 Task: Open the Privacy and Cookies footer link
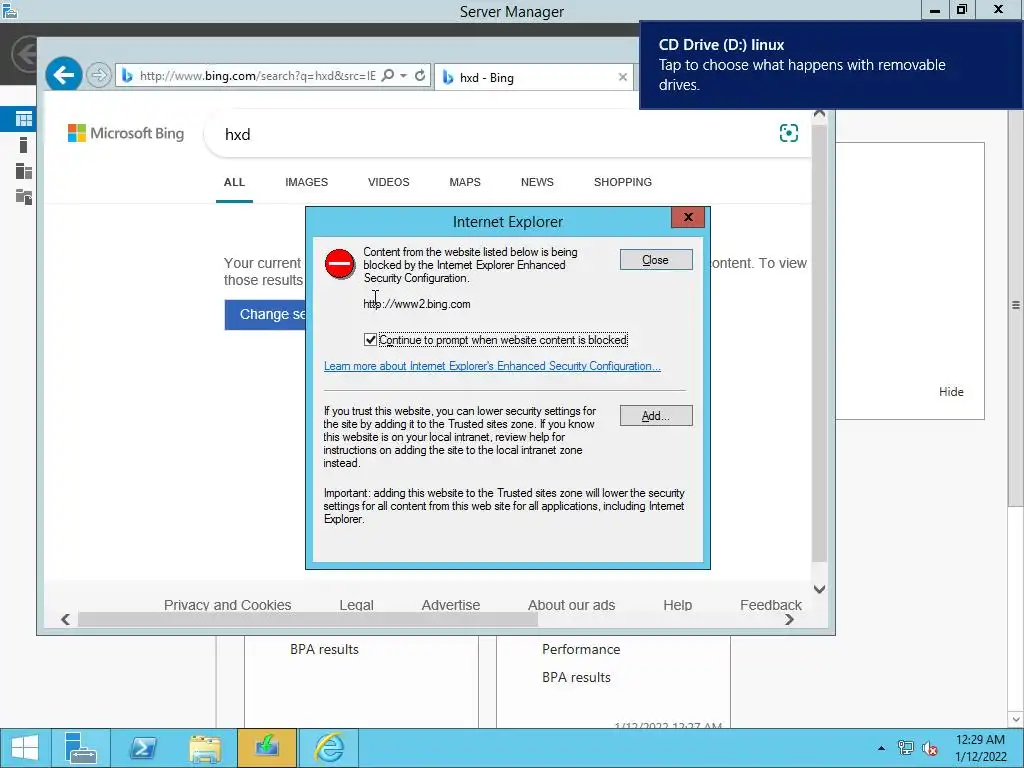(x=227, y=605)
